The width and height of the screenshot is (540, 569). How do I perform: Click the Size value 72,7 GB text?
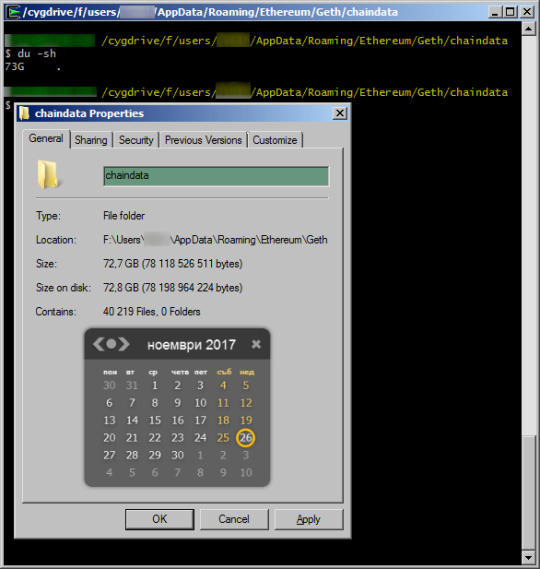tap(173, 263)
